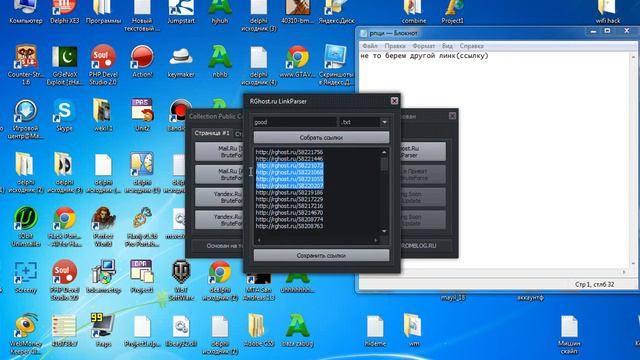Select the Яндекс.Диск desktop shortcut
This screenshot has height=360, width=640.
(x=336, y=12)
